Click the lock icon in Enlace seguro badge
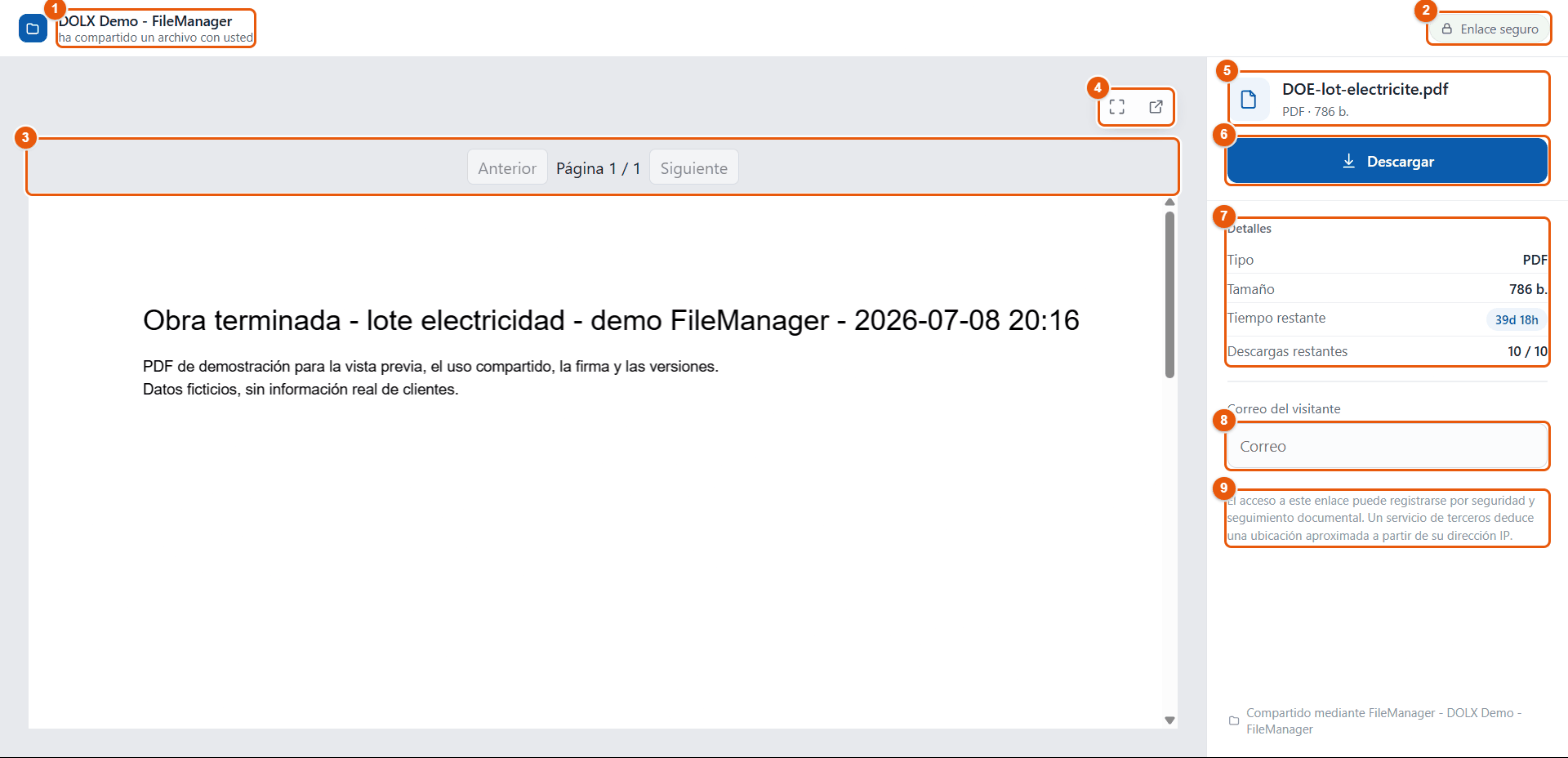 click(x=1446, y=30)
